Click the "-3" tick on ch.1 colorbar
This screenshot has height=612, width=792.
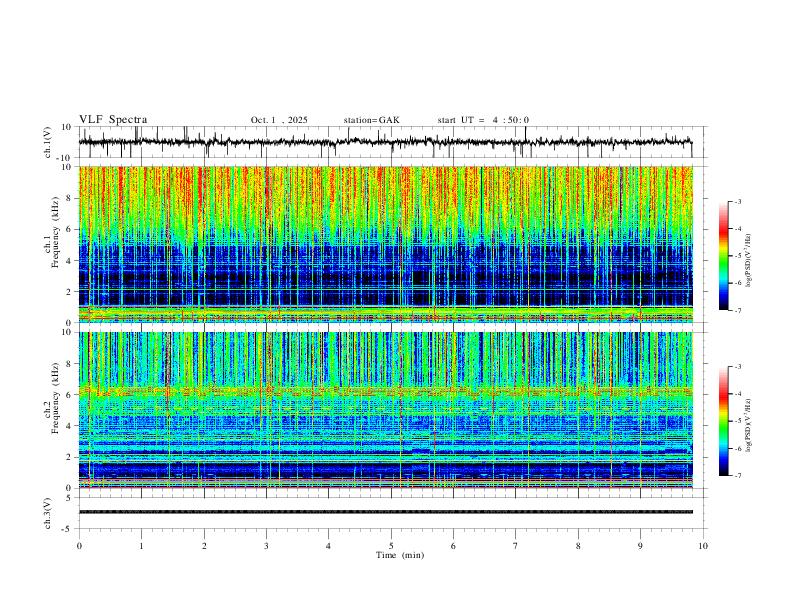coord(738,201)
